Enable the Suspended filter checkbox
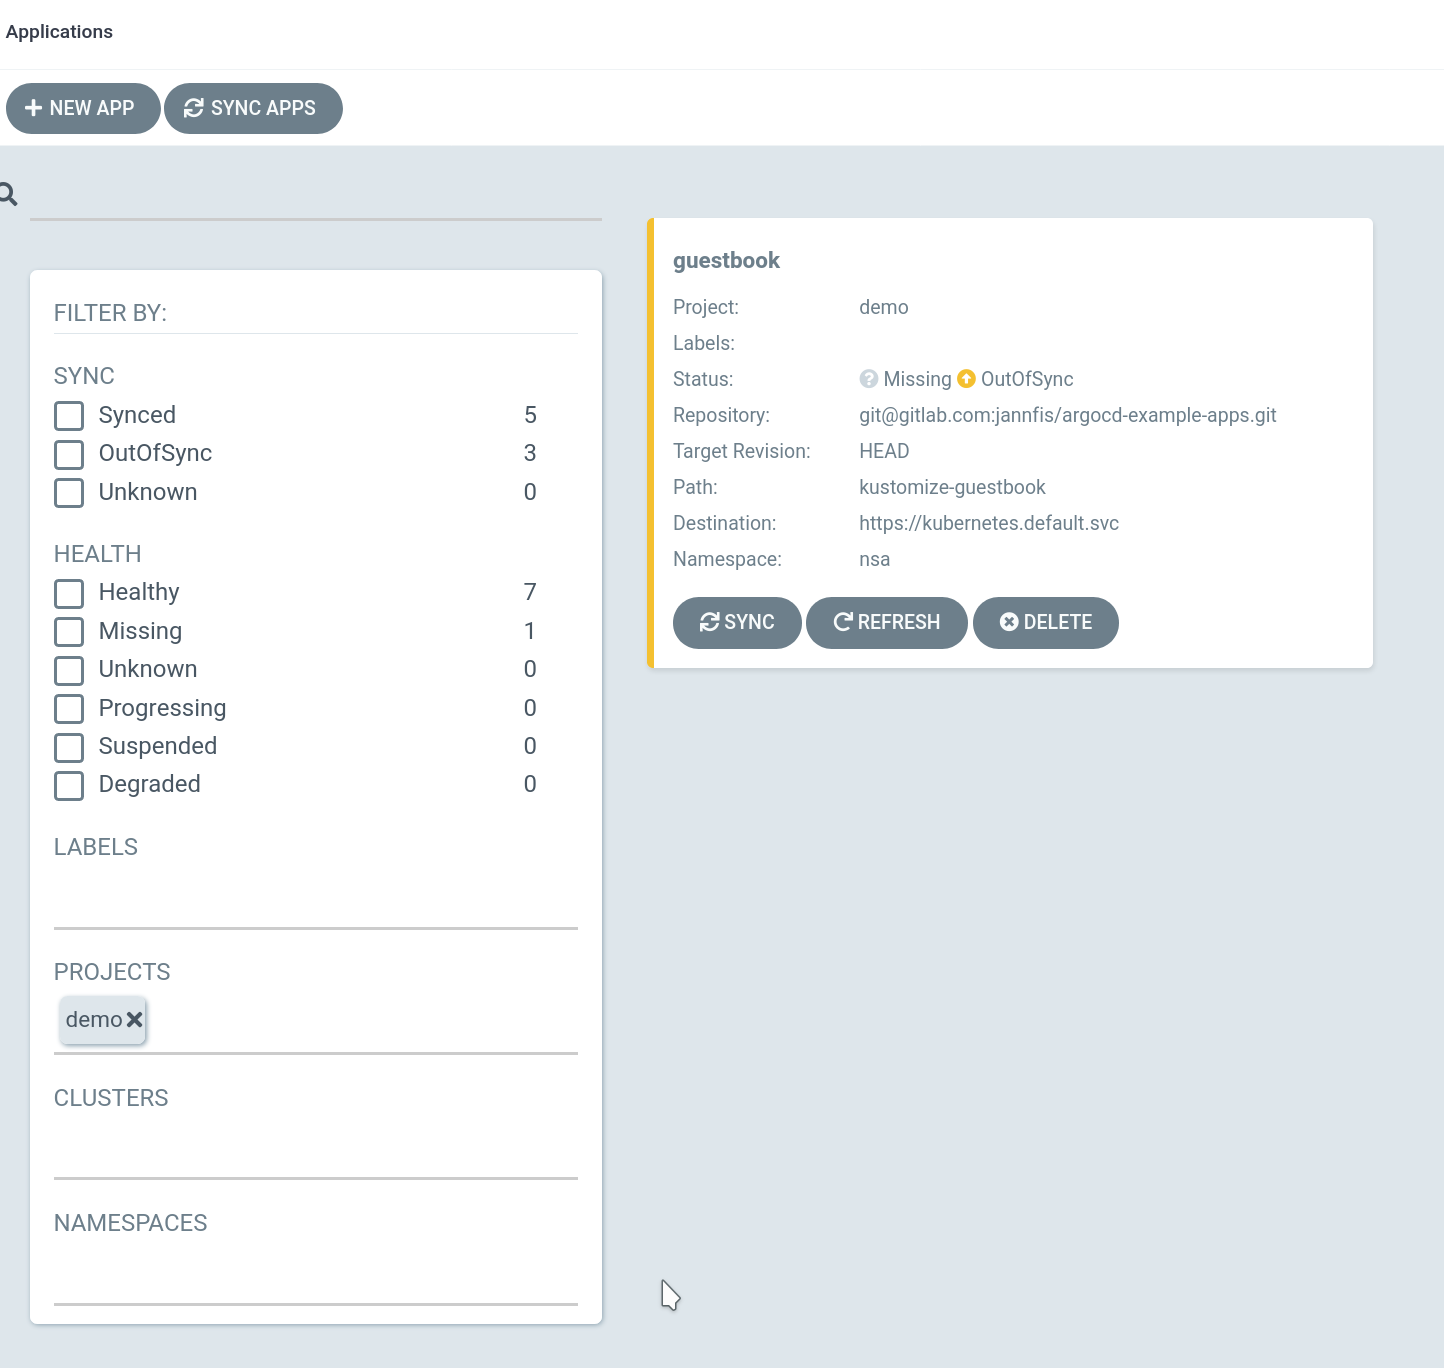This screenshot has width=1444, height=1368. (x=69, y=747)
